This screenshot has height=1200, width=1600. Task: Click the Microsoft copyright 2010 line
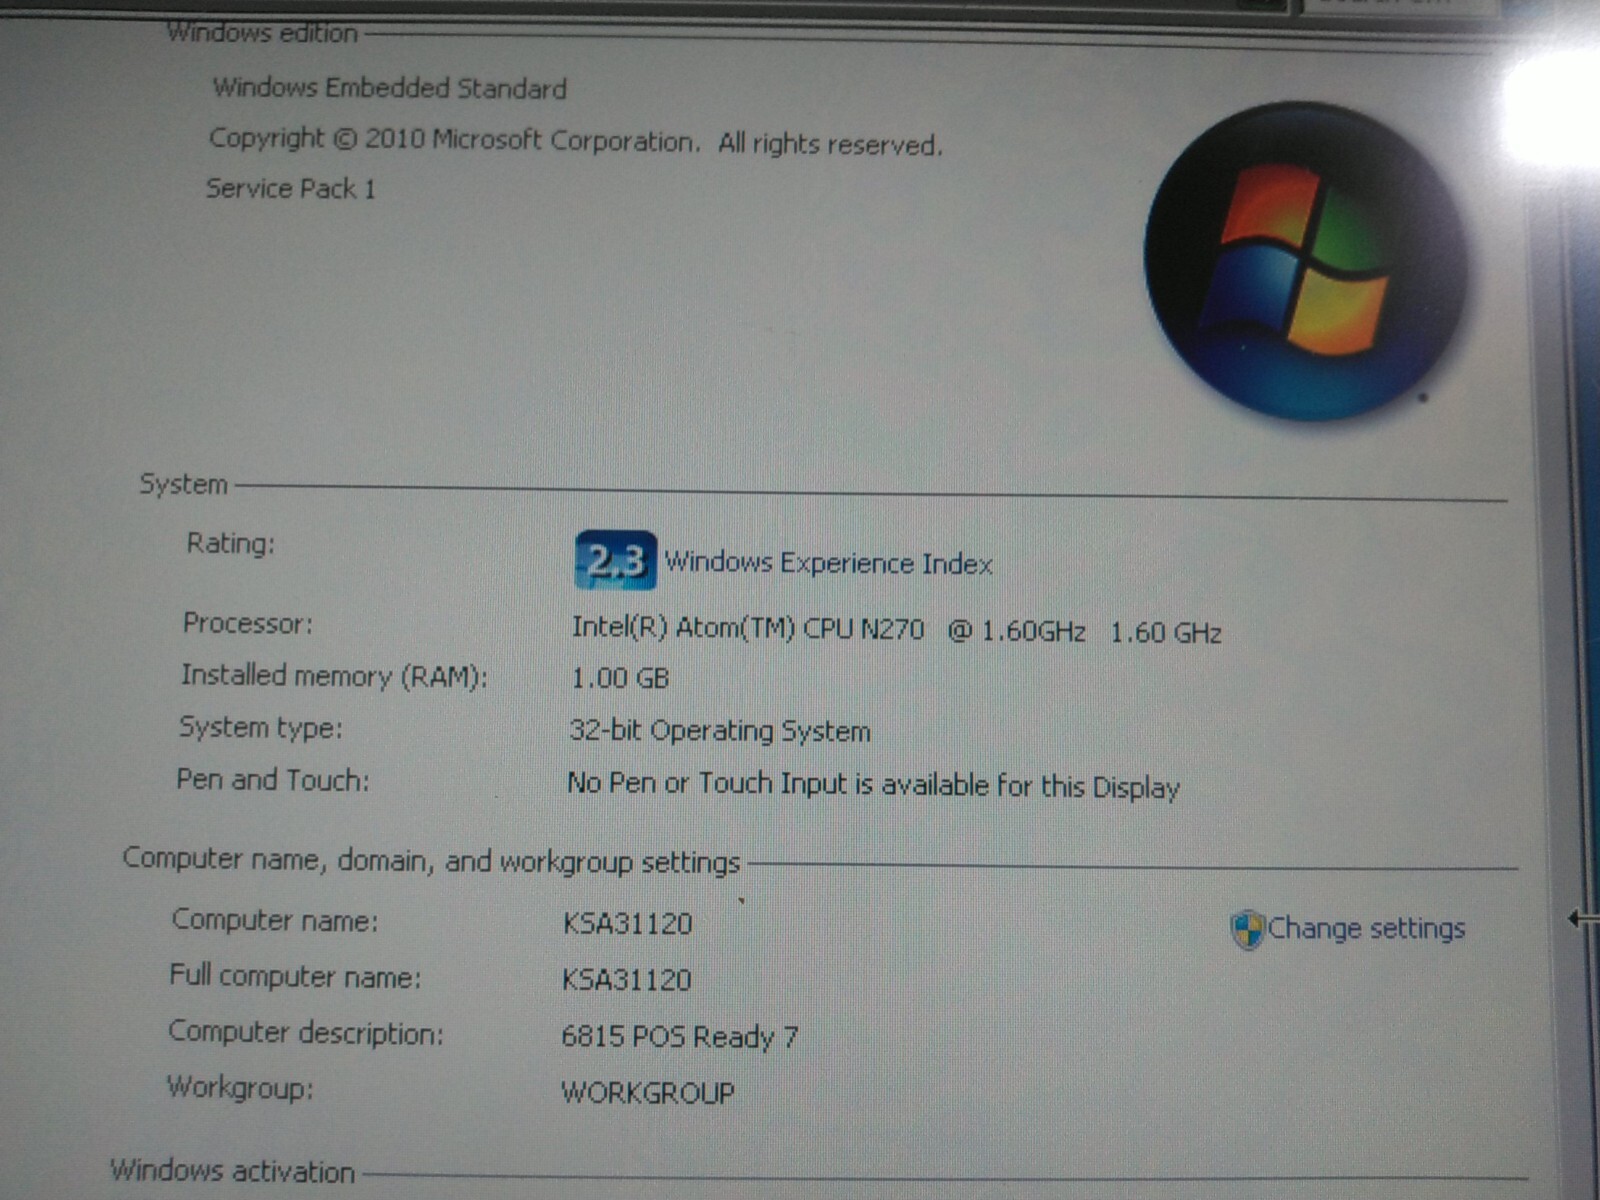[x=575, y=141]
